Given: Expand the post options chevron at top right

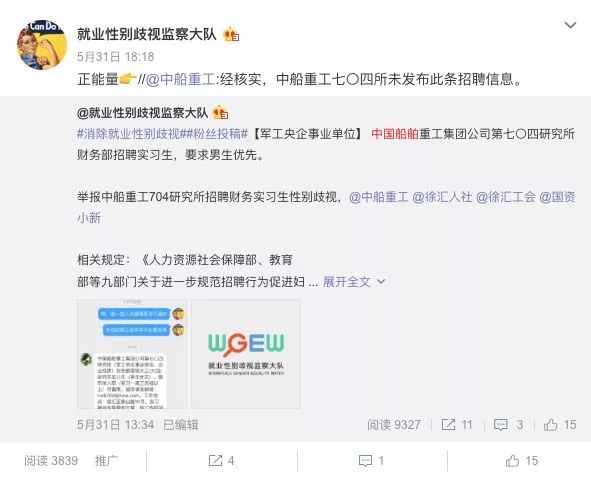Looking at the screenshot, I should pos(570,25).
